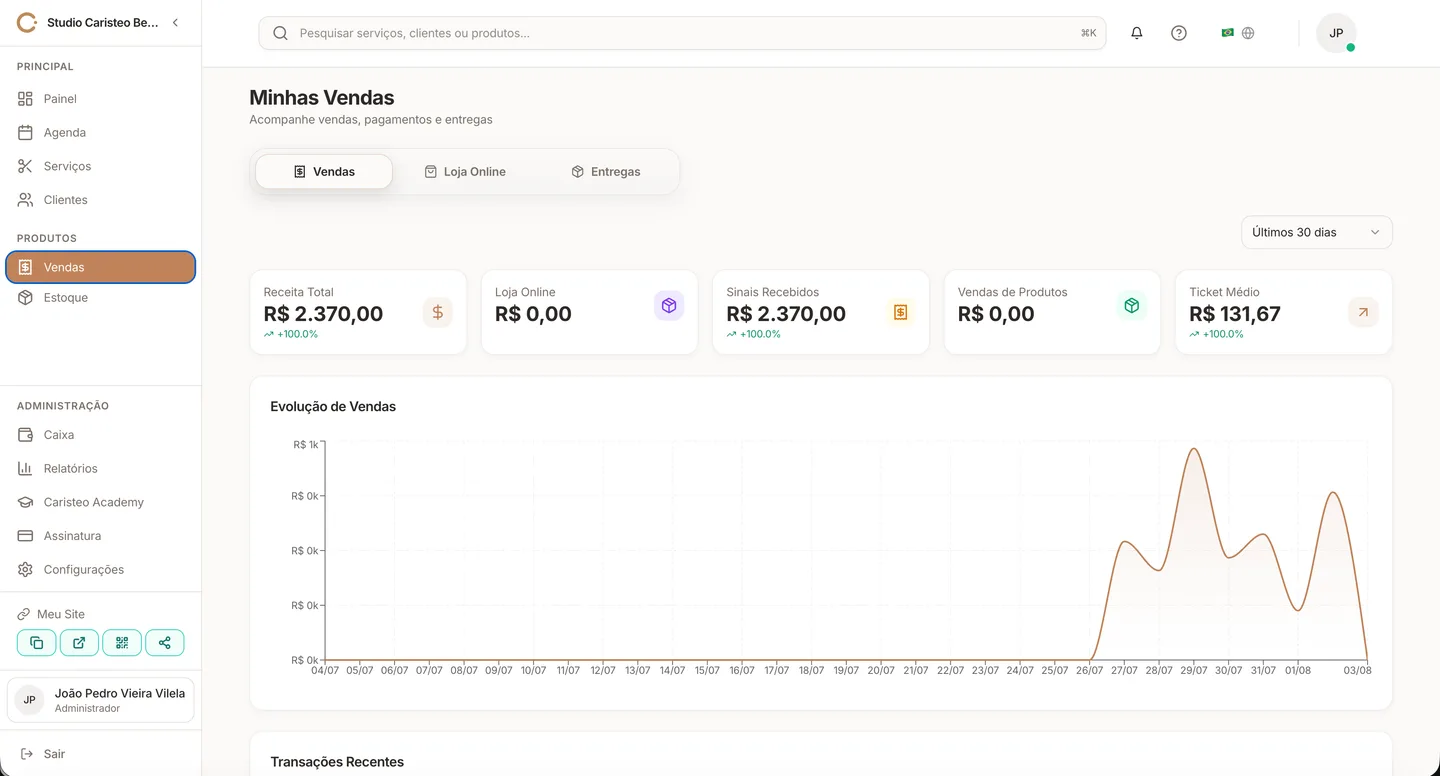Switch to the Entregas tab
1440x776 pixels.
coord(606,172)
